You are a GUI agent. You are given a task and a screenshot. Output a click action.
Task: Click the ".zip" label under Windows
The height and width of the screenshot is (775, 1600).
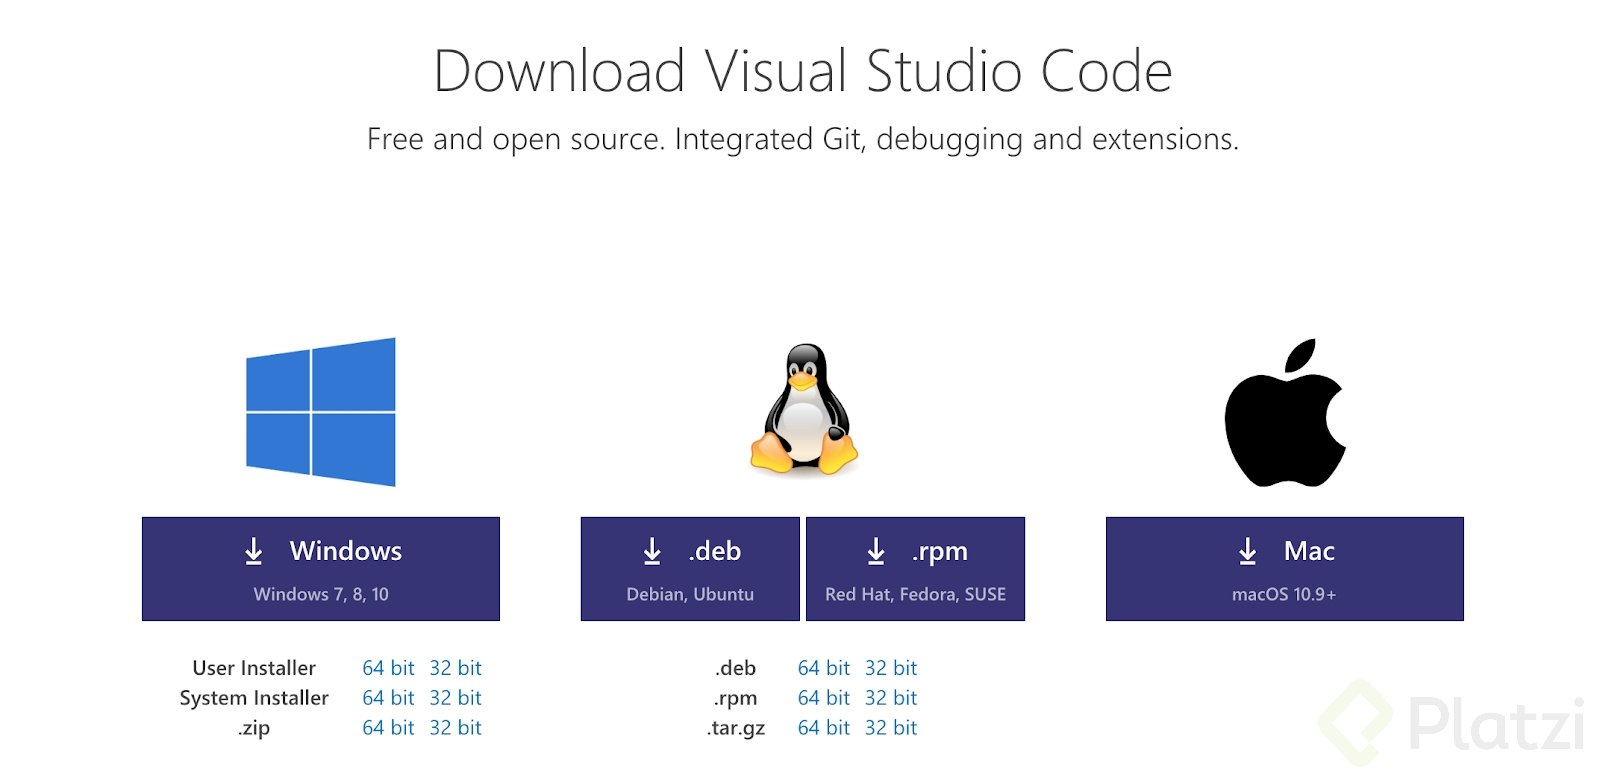click(x=254, y=728)
